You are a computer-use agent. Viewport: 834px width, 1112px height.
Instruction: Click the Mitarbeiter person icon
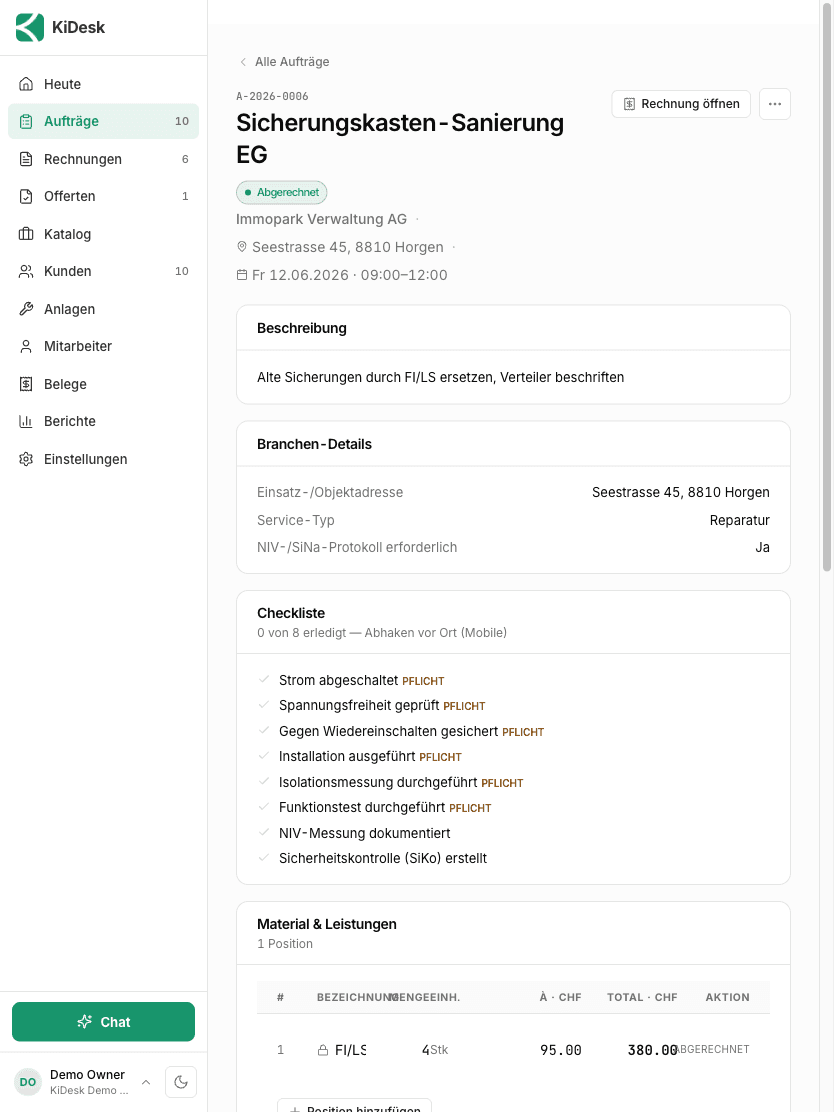(26, 346)
